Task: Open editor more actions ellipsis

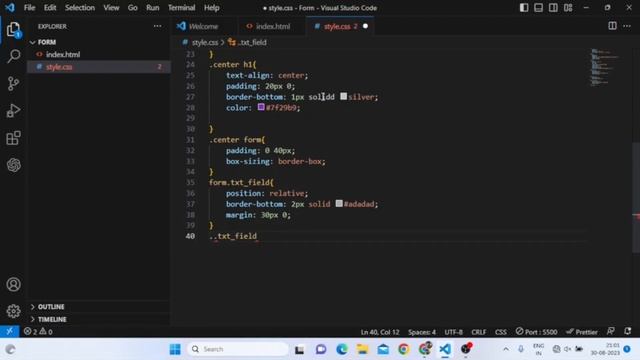Action: 627,26
